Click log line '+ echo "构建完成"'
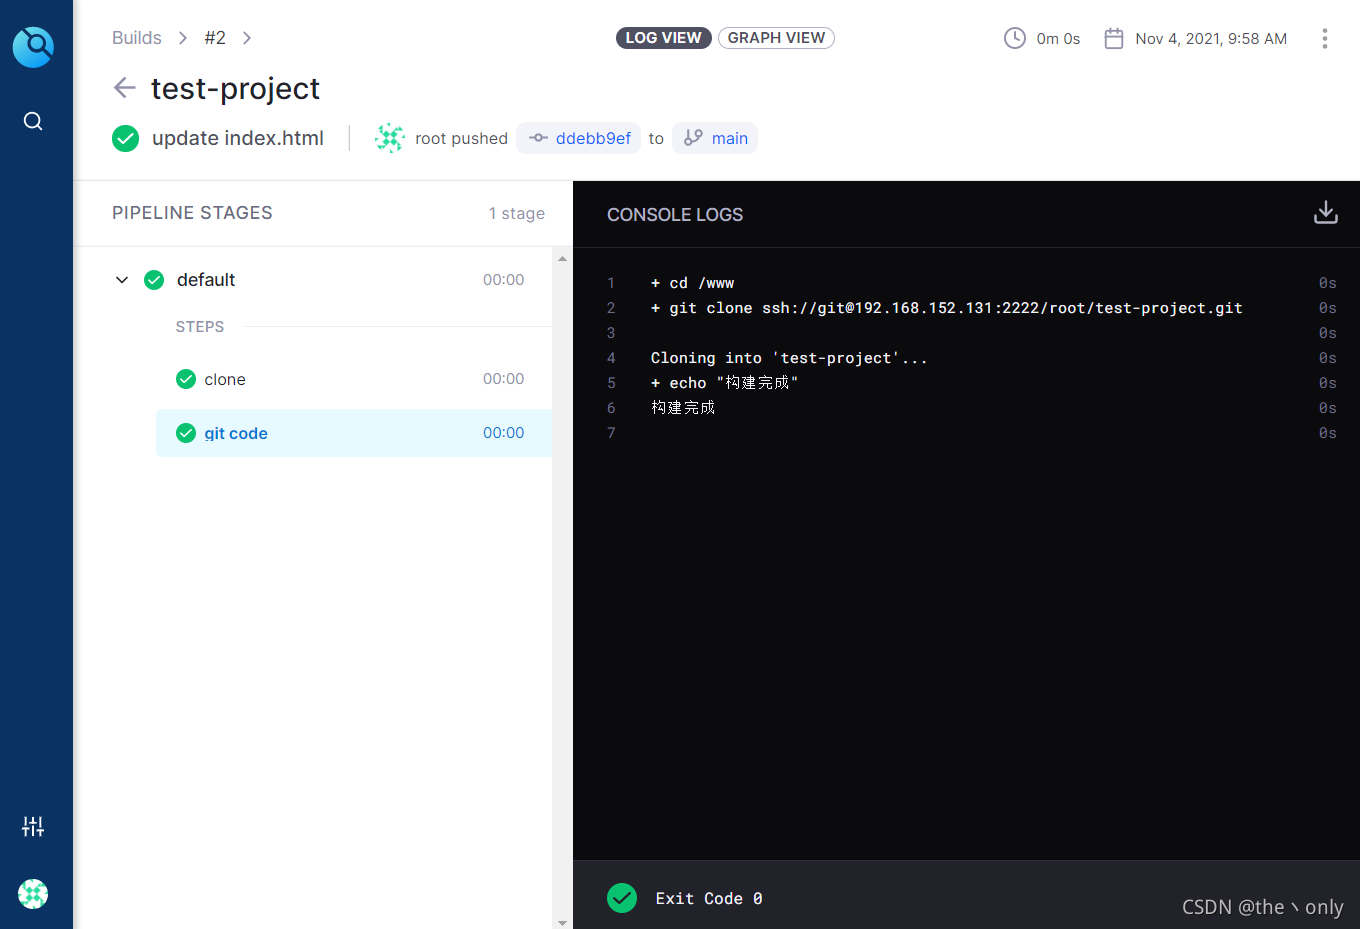1360x929 pixels. [x=724, y=383]
